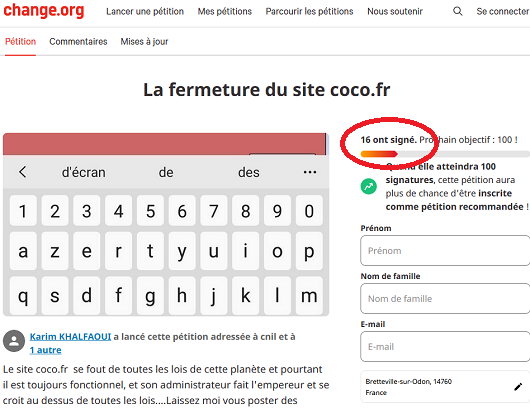Click the signature progress bar
This screenshot has width=530, height=409.
click(x=445, y=154)
